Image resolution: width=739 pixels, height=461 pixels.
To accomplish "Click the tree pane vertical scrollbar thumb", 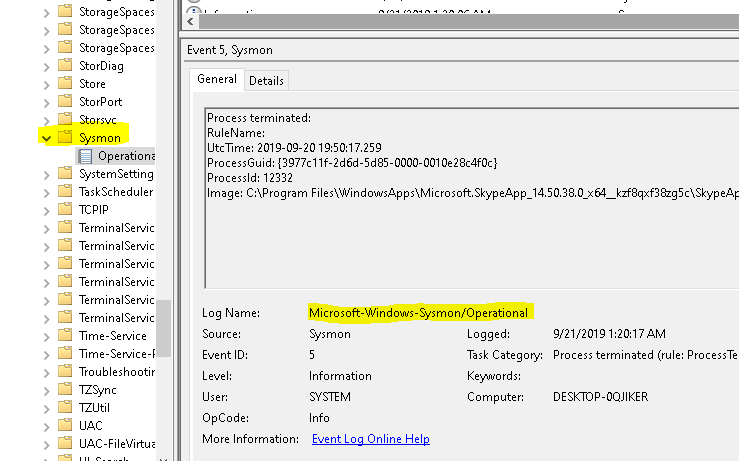I will click(164, 329).
